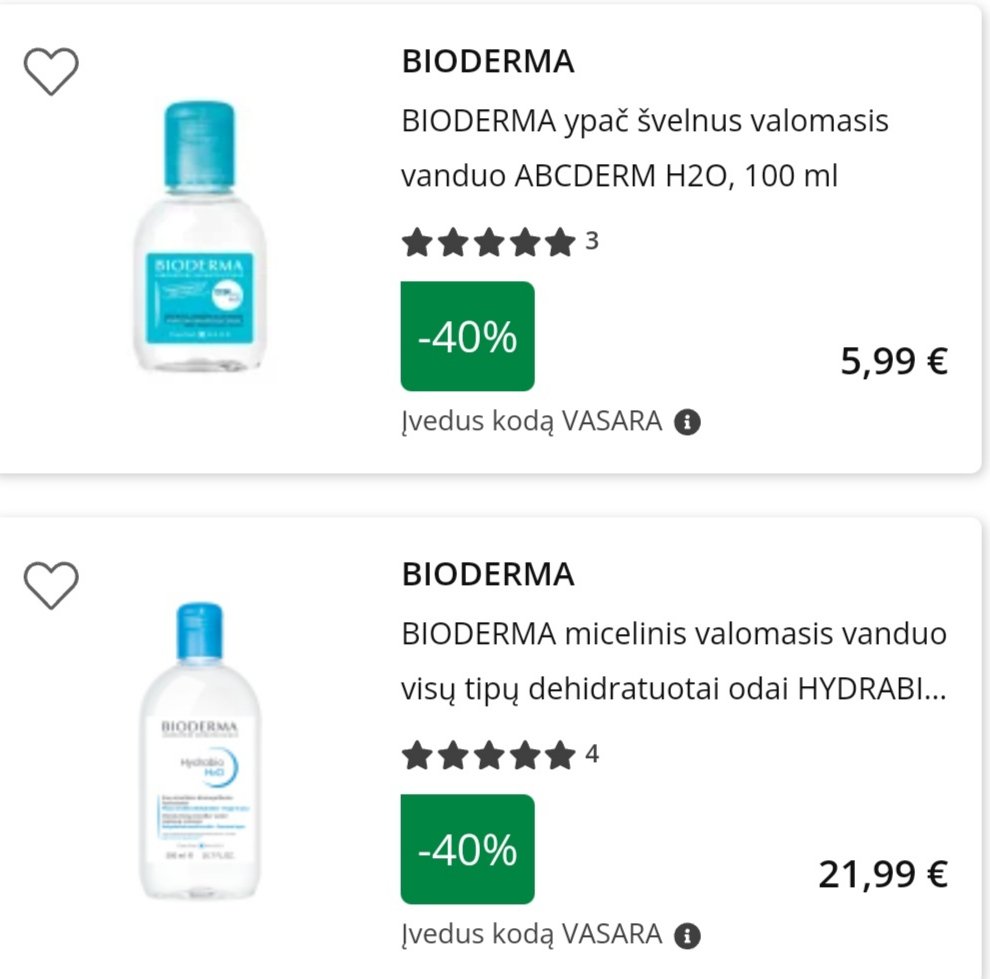
Task: Click the -40% badge on second product
Action: pos(468,850)
